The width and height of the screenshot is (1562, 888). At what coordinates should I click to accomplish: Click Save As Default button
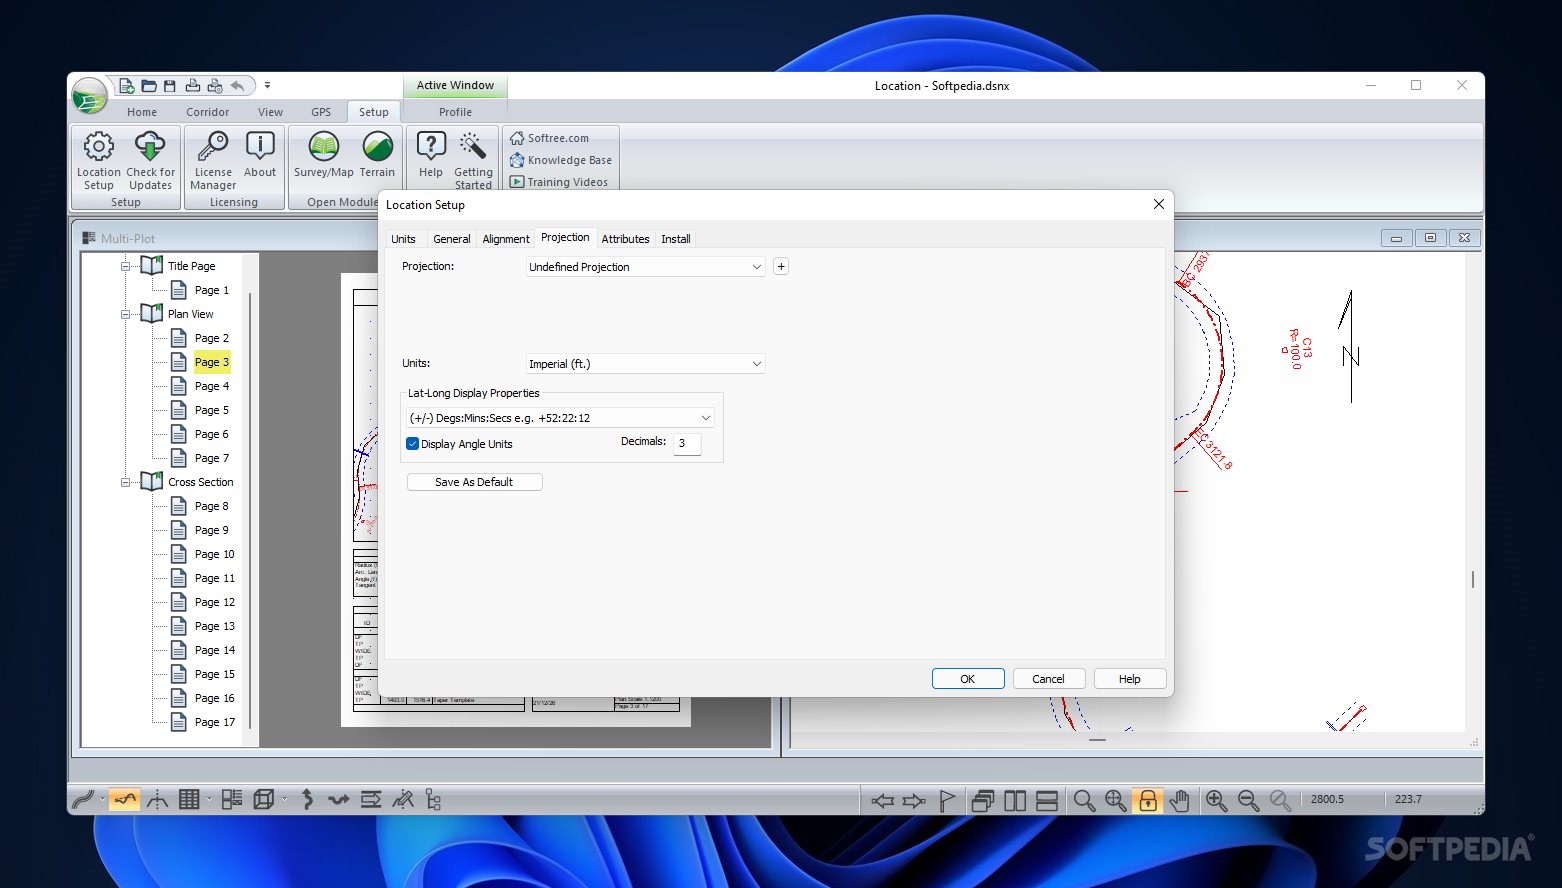[474, 482]
